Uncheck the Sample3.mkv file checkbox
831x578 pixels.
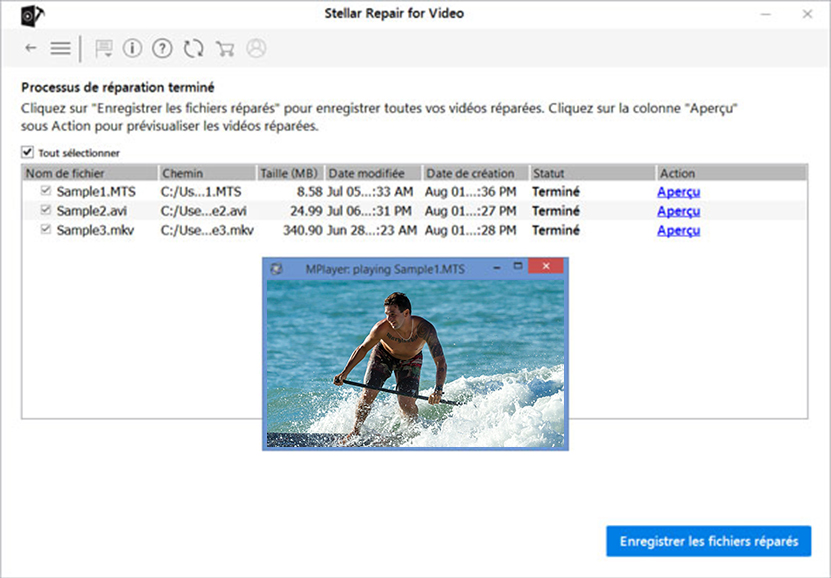pos(45,230)
